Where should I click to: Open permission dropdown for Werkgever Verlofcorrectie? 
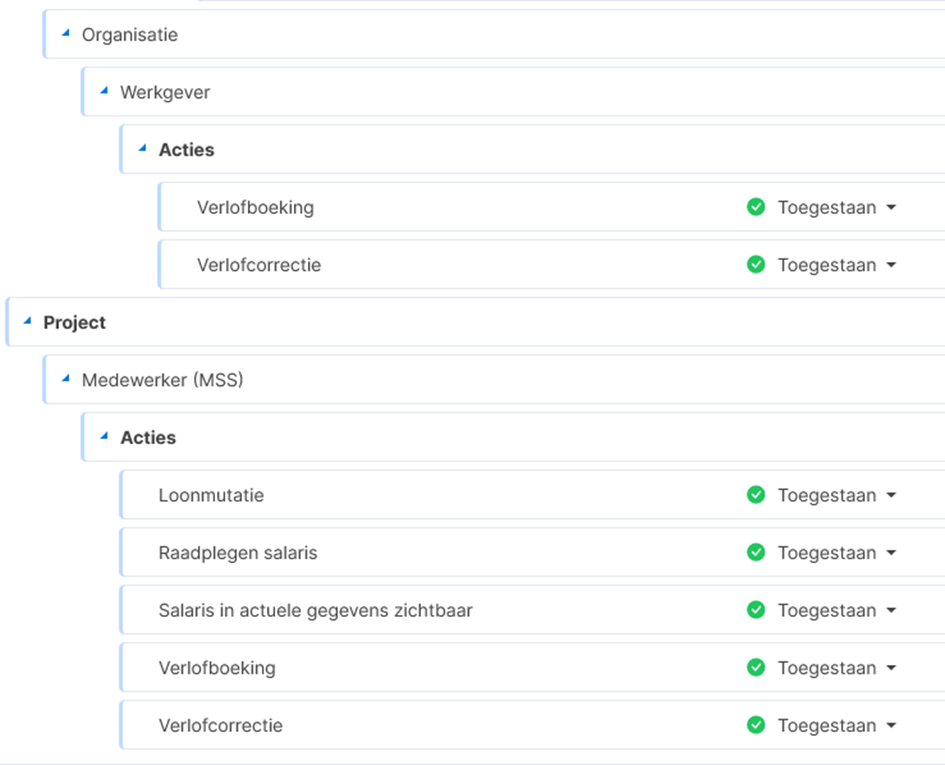click(x=837, y=265)
